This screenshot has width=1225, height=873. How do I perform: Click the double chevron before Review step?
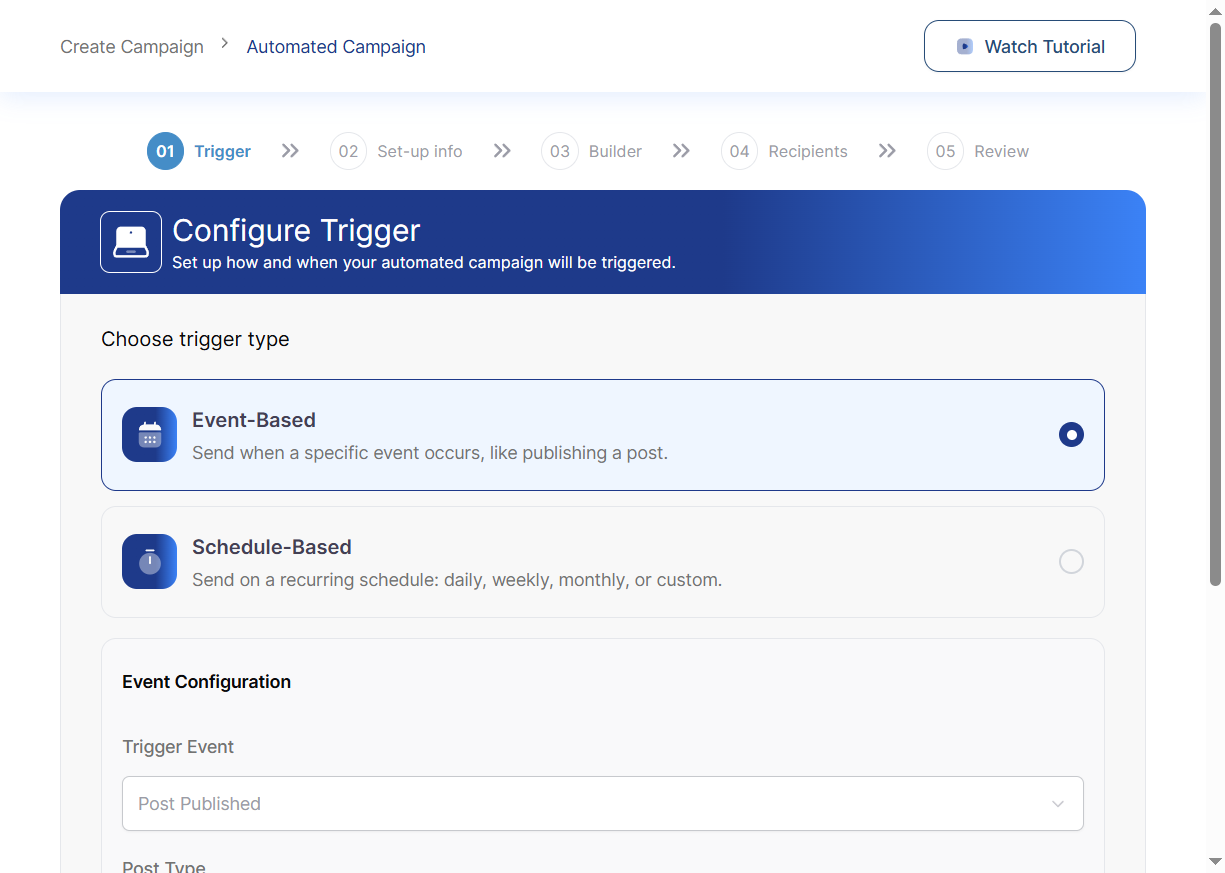pos(887,150)
